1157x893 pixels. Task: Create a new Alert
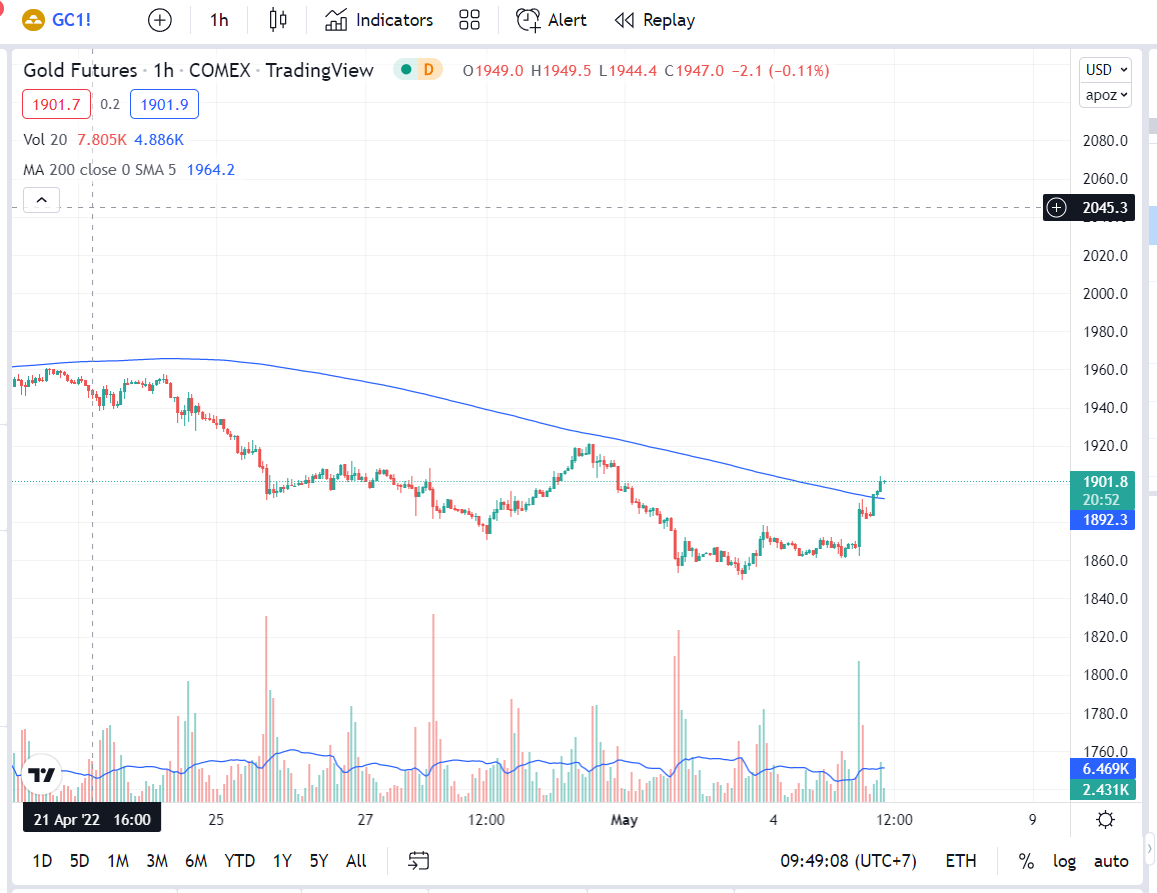tap(551, 20)
